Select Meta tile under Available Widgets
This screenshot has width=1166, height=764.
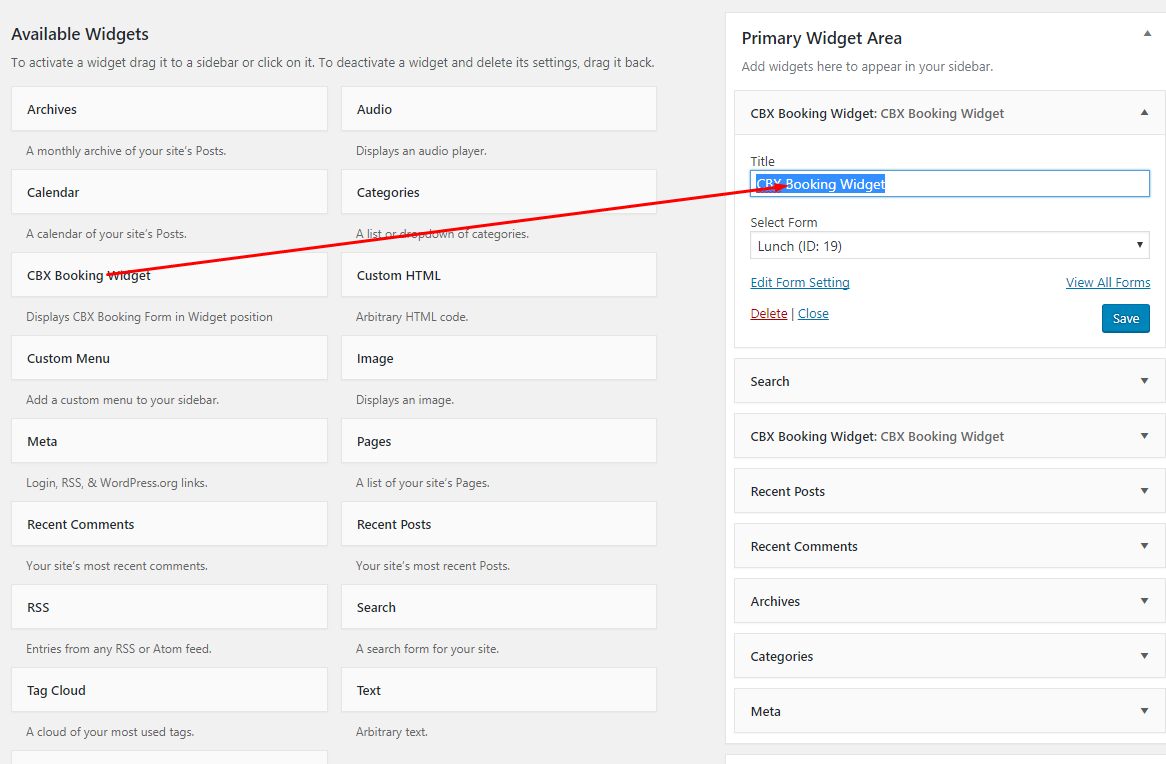pos(170,441)
